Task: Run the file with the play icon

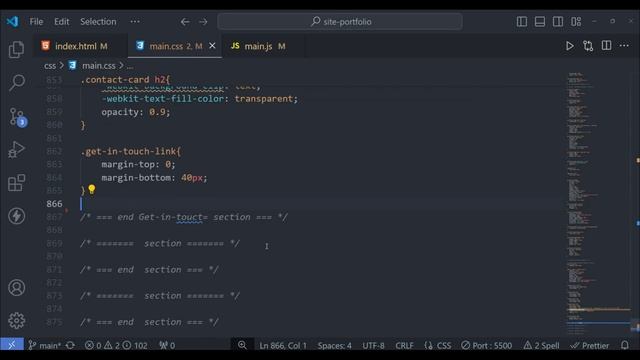Action: point(570,46)
